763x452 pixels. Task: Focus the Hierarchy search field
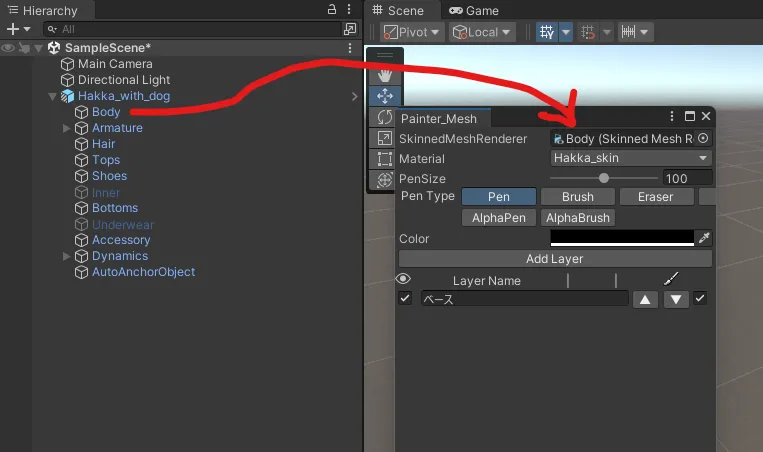(192, 29)
